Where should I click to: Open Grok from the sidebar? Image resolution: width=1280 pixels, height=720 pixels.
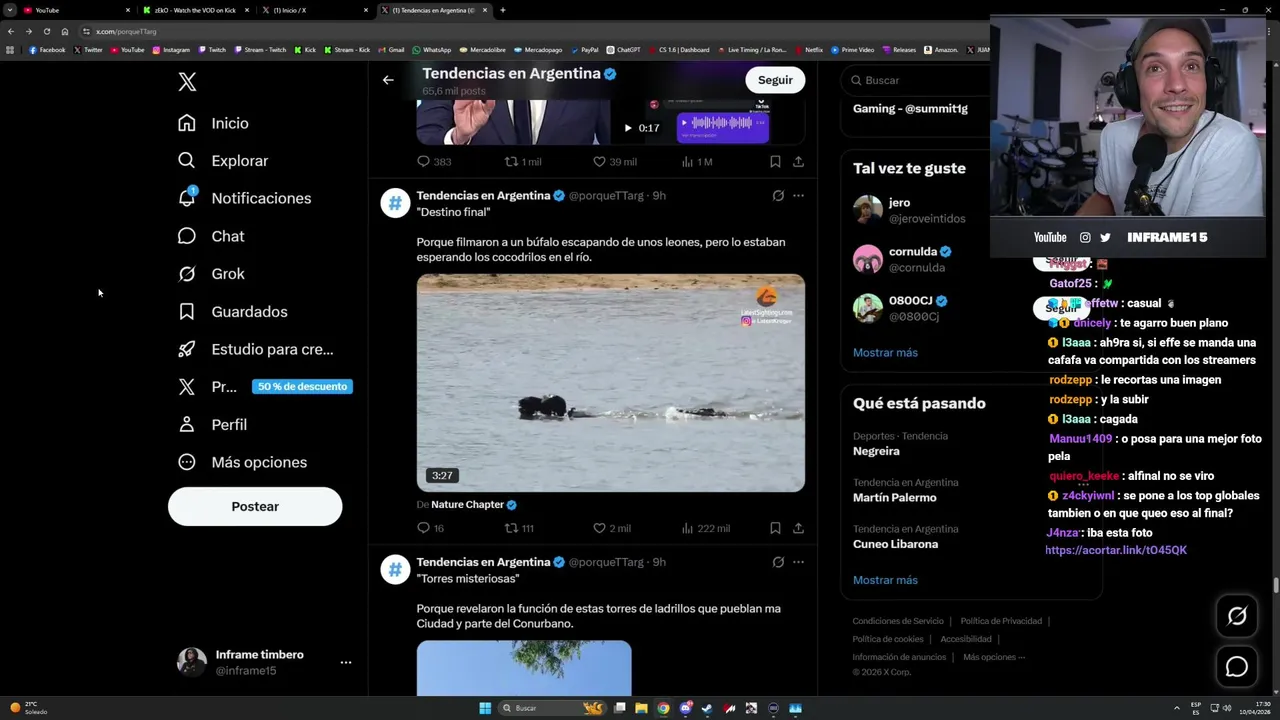pyautogui.click(x=210, y=274)
